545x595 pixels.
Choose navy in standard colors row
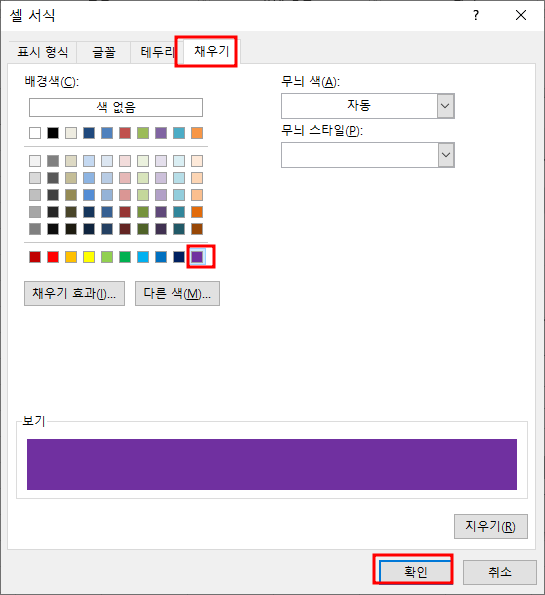click(x=179, y=257)
